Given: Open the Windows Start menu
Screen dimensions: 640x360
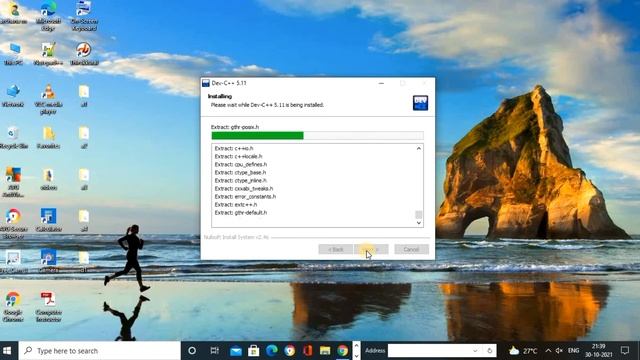Looking at the screenshot, I should pyautogui.click(x=7, y=351).
